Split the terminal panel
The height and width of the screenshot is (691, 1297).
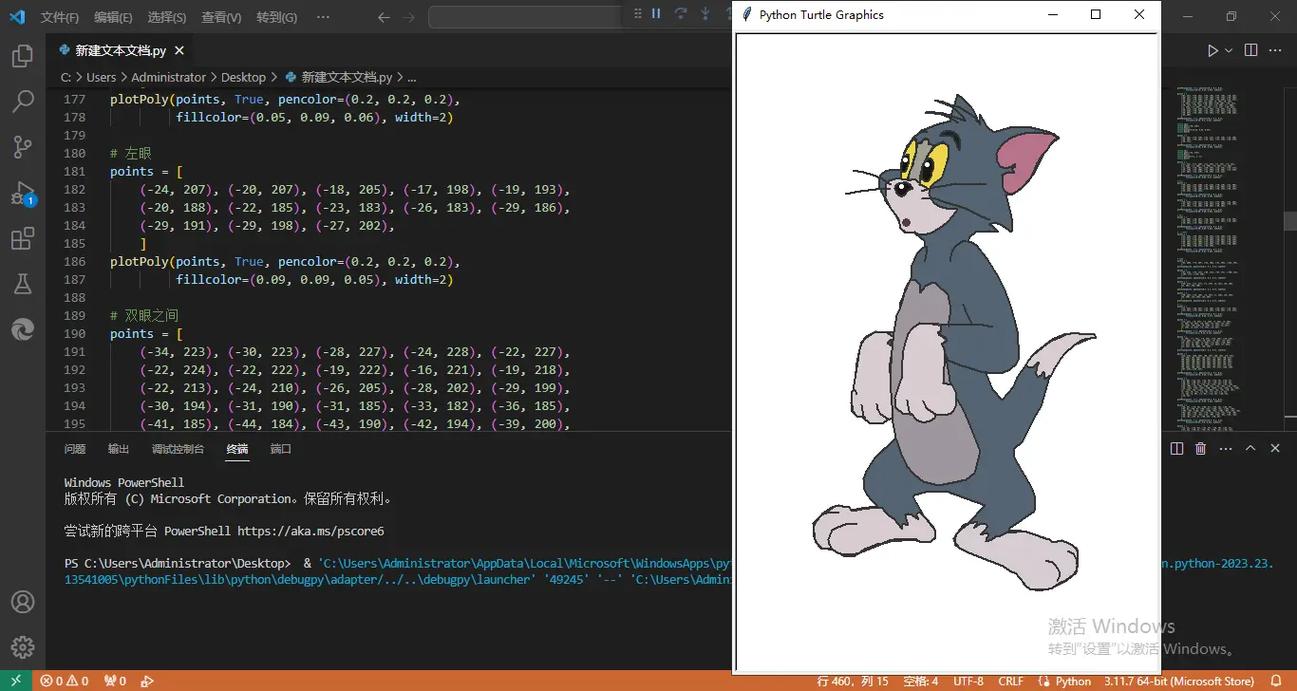coord(1177,449)
